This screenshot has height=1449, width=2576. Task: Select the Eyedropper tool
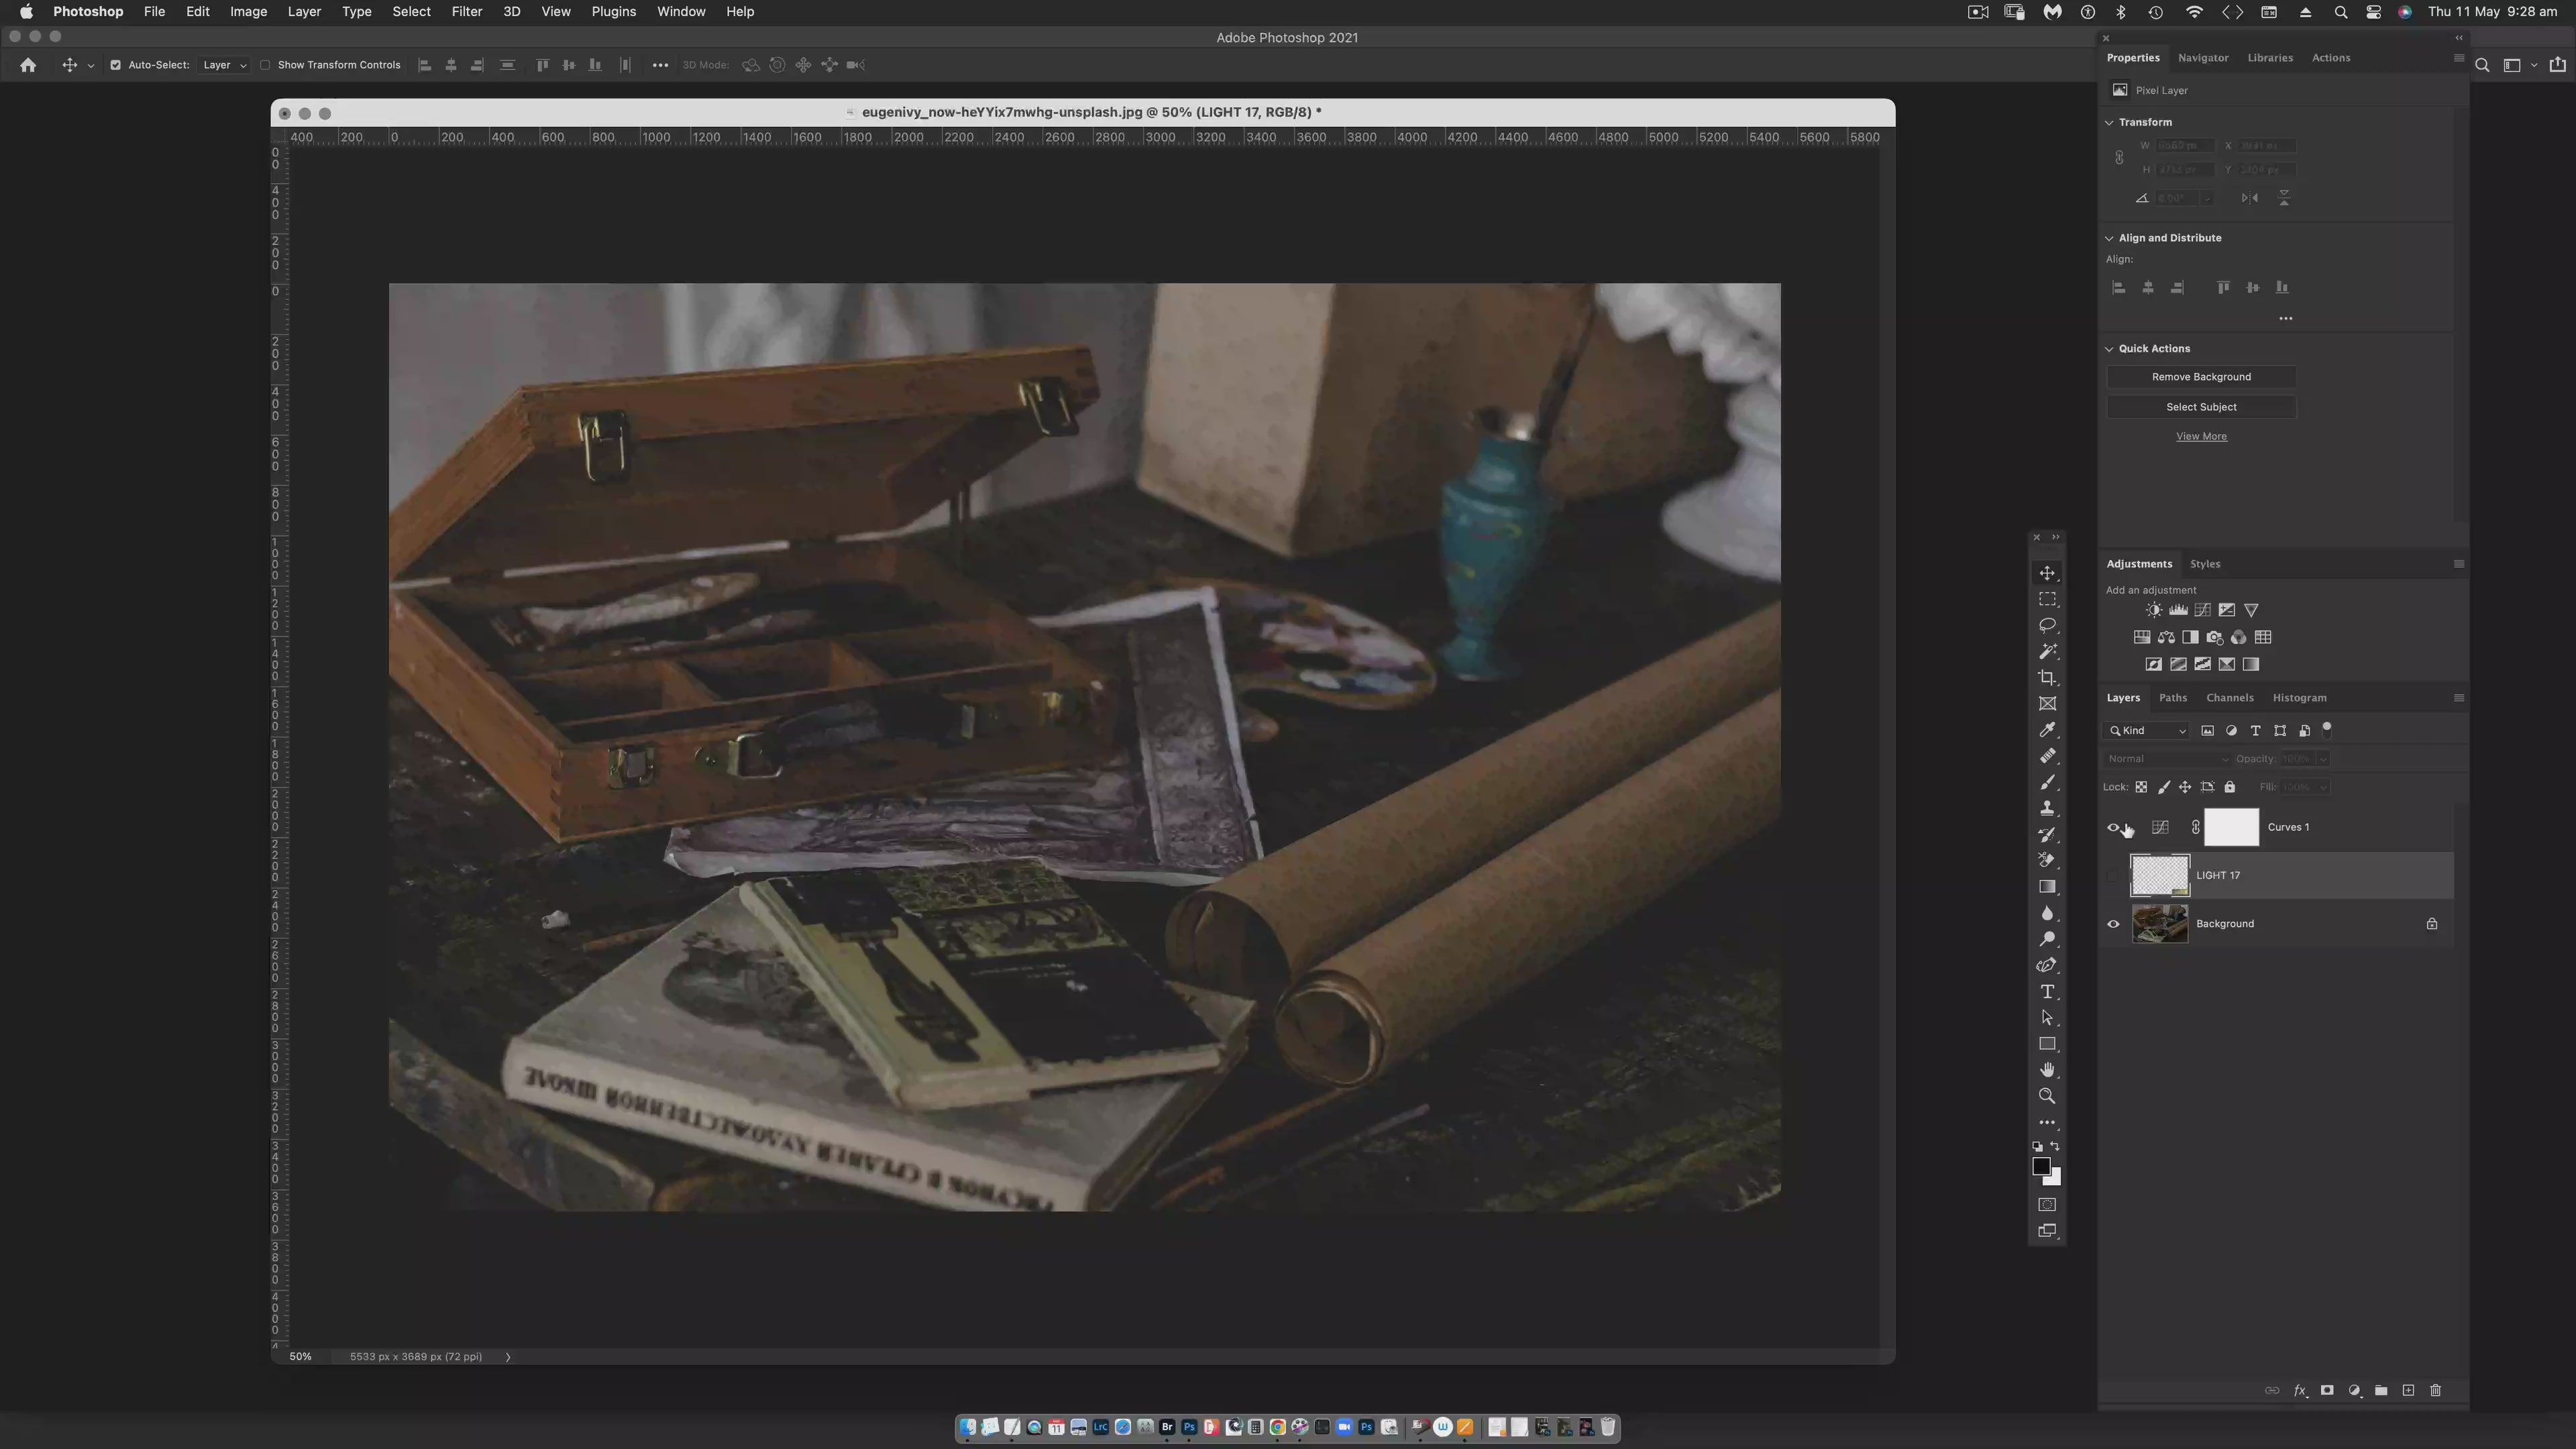[x=2047, y=730]
